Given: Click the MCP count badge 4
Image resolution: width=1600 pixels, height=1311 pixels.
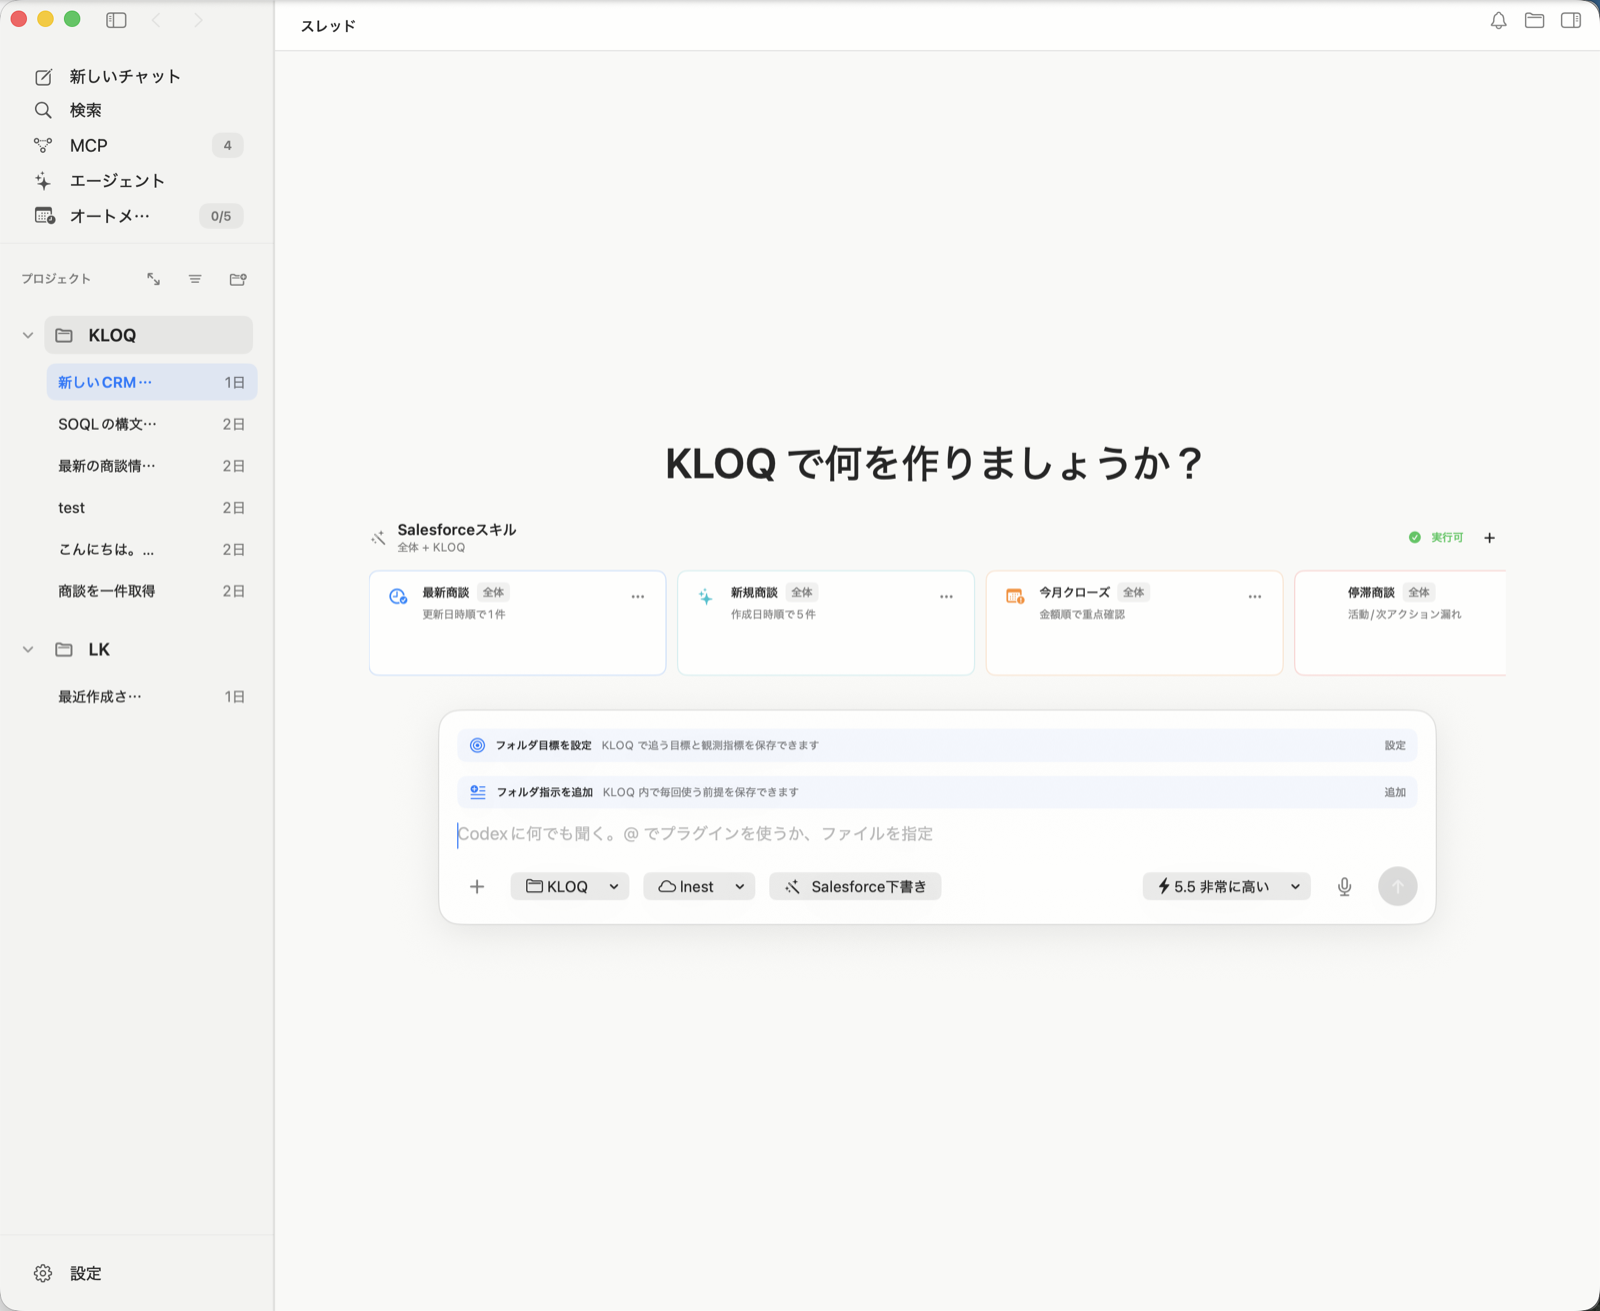Looking at the screenshot, I should pos(228,145).
